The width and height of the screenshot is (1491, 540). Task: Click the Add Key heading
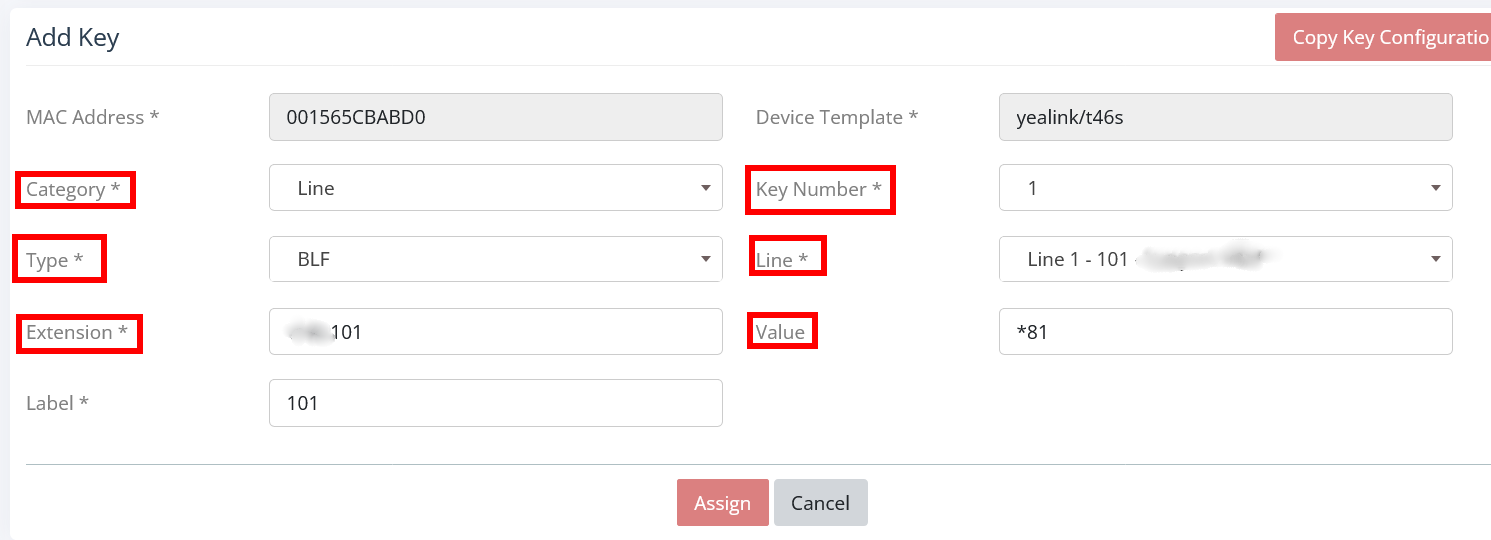click(72, 38)
